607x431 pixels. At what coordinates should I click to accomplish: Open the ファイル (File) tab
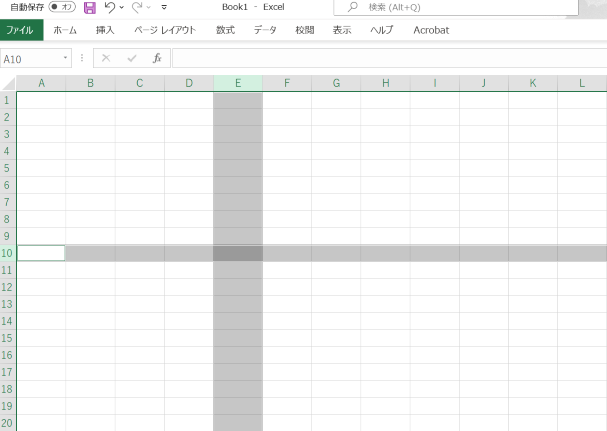pyautogui.click(x=21, y=30)
